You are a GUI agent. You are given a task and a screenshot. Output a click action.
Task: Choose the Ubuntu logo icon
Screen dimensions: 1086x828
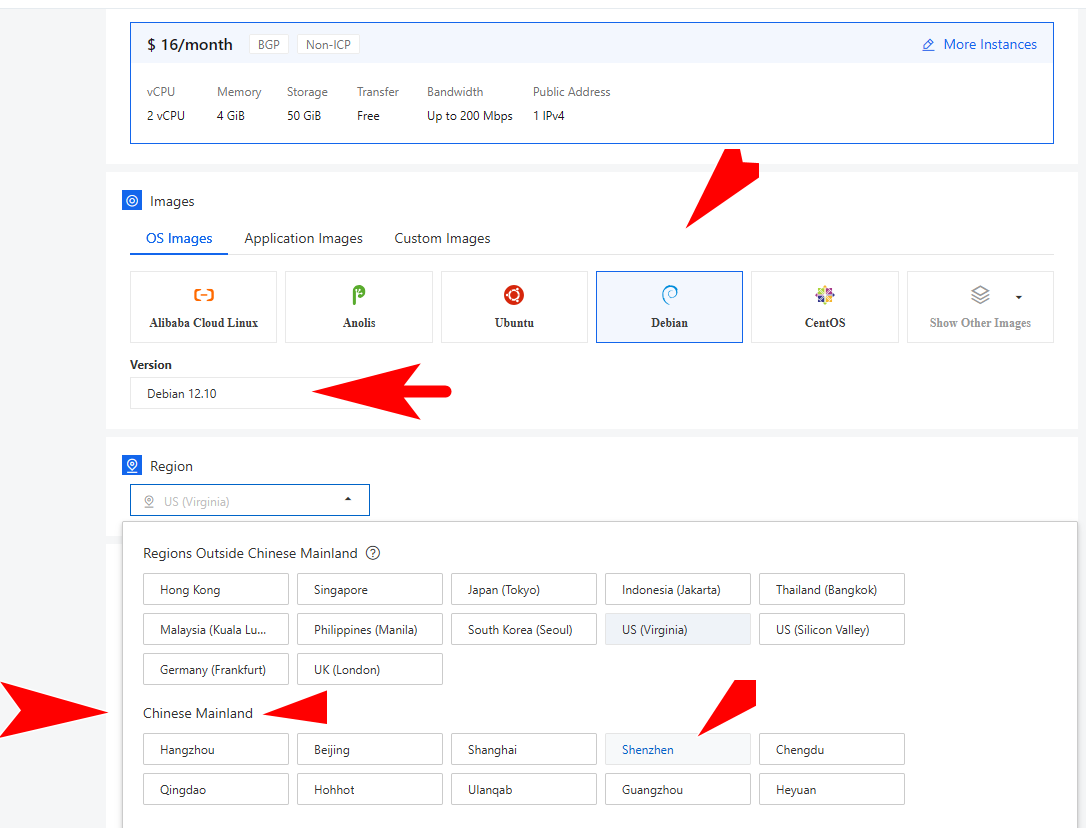click(x=514, y=295)
